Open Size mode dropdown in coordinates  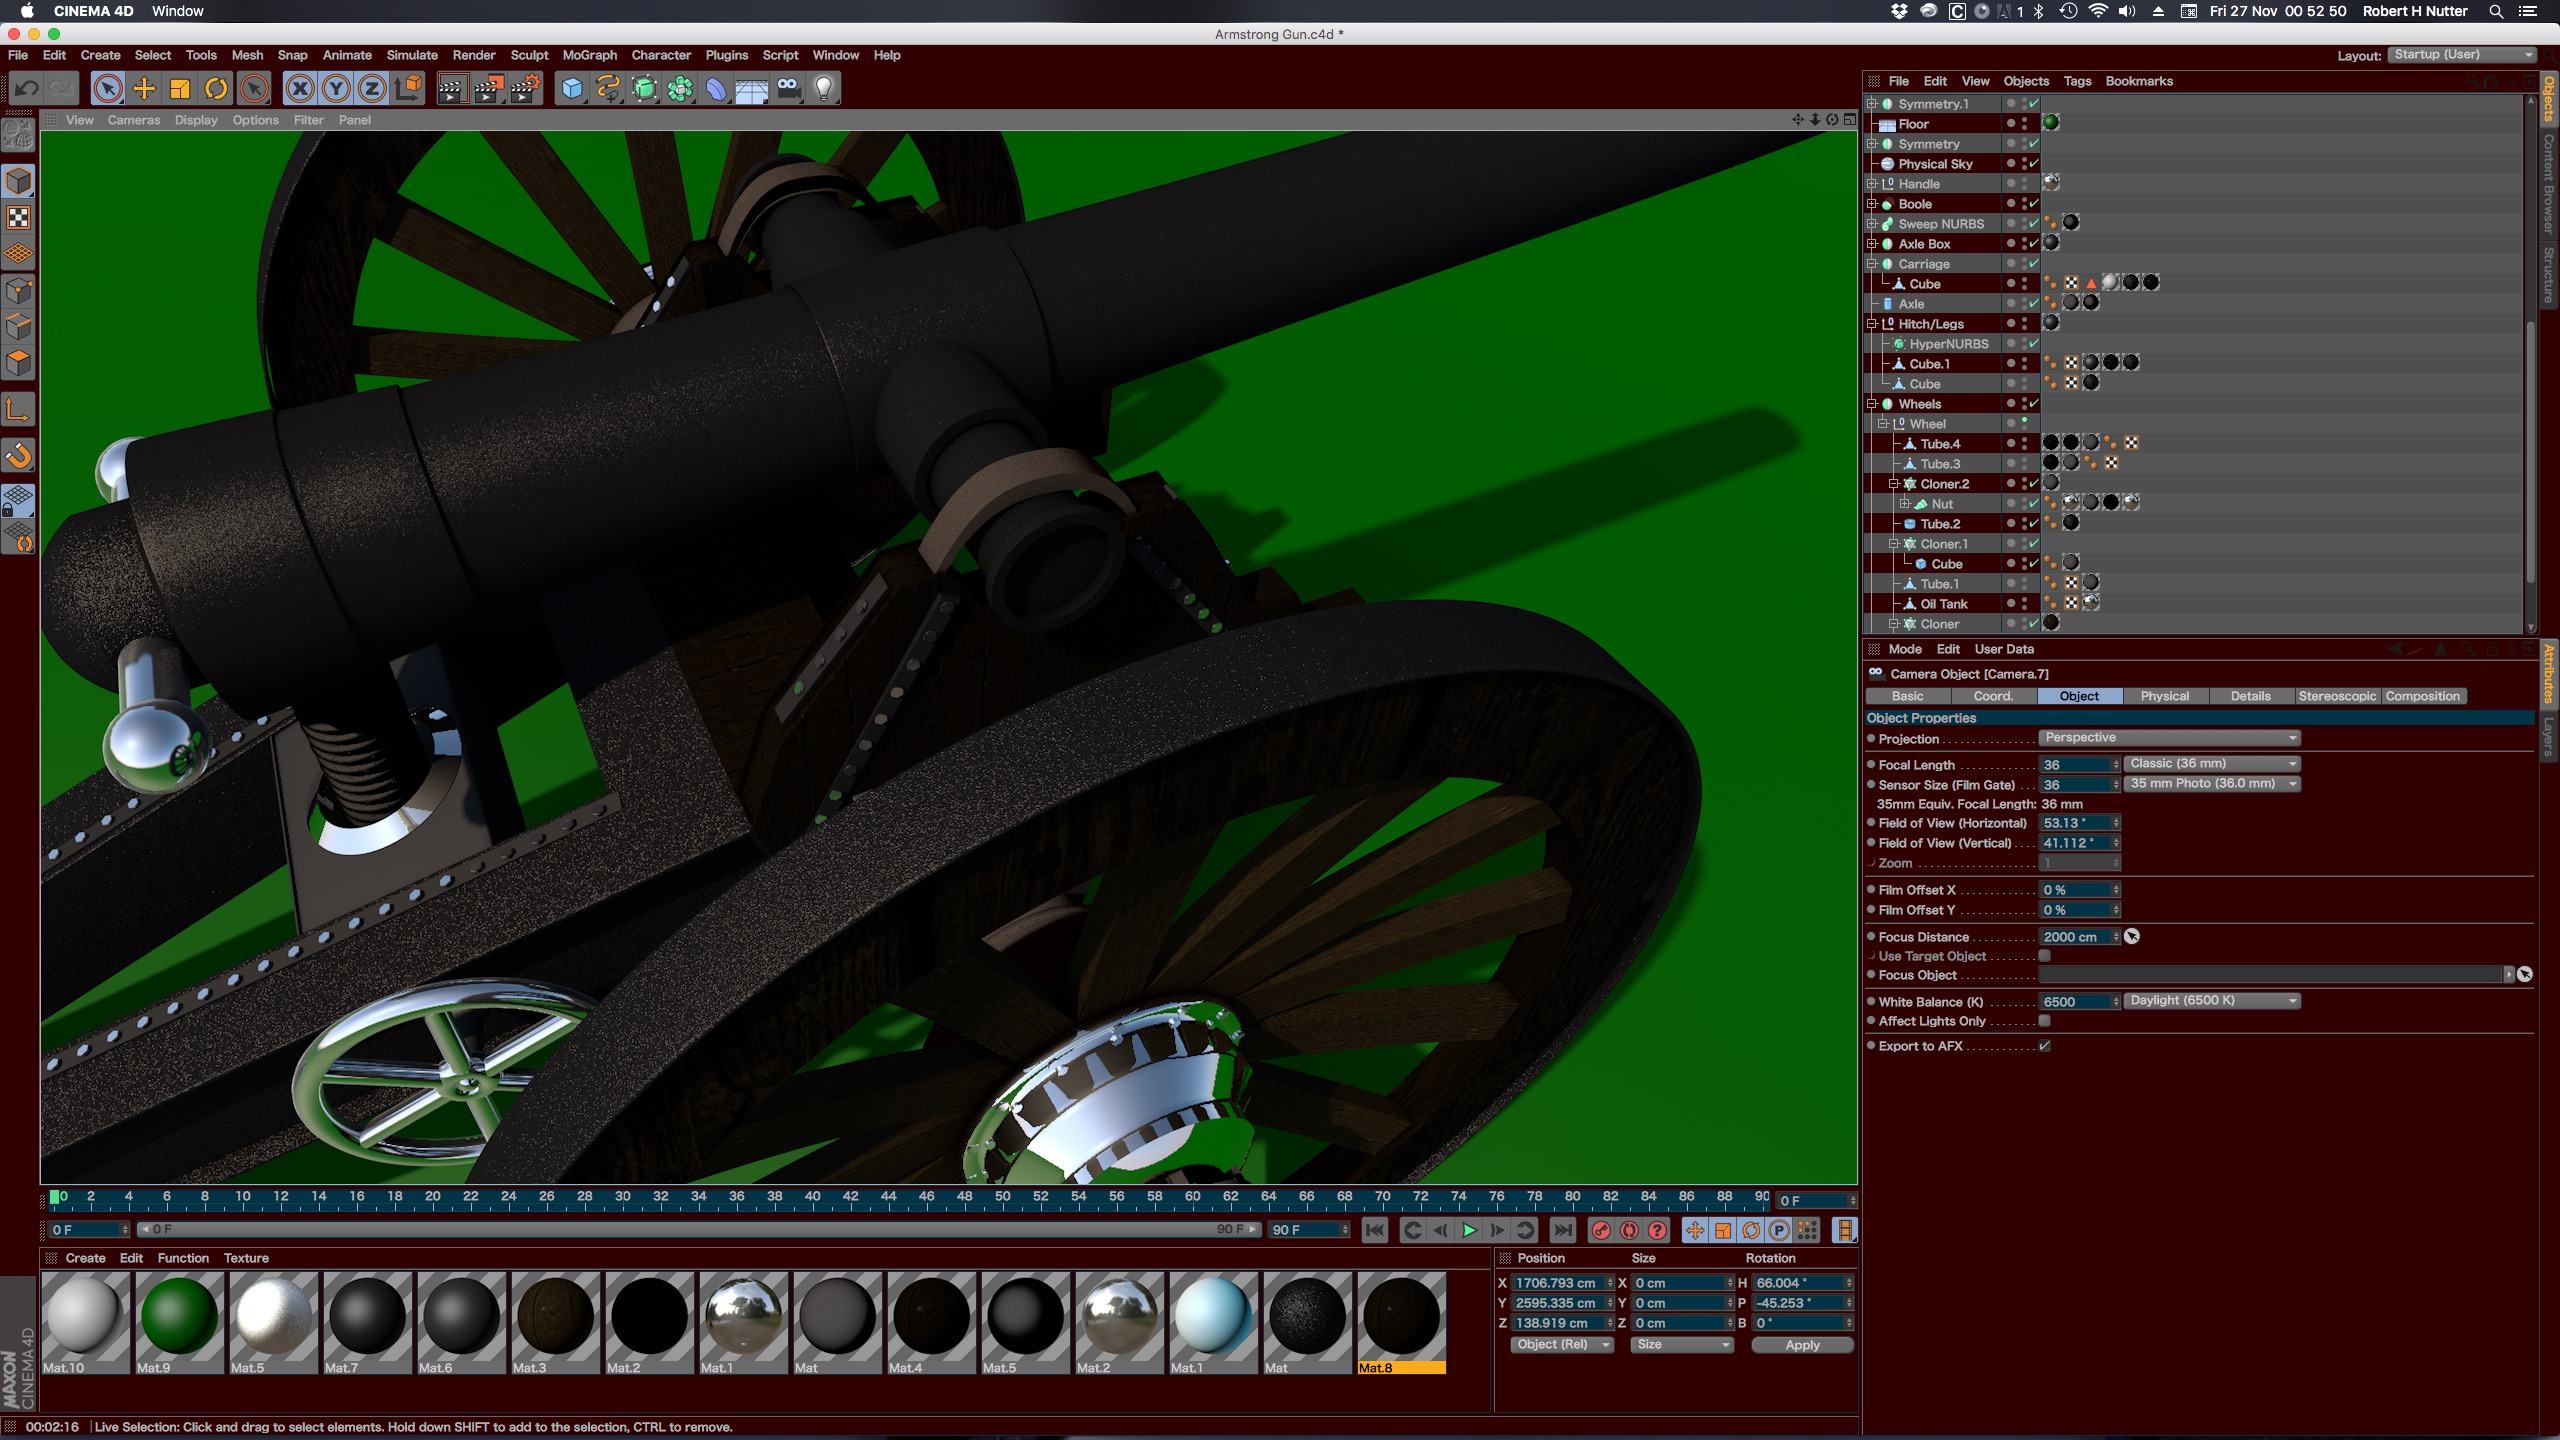(x=1682, y=1345)
